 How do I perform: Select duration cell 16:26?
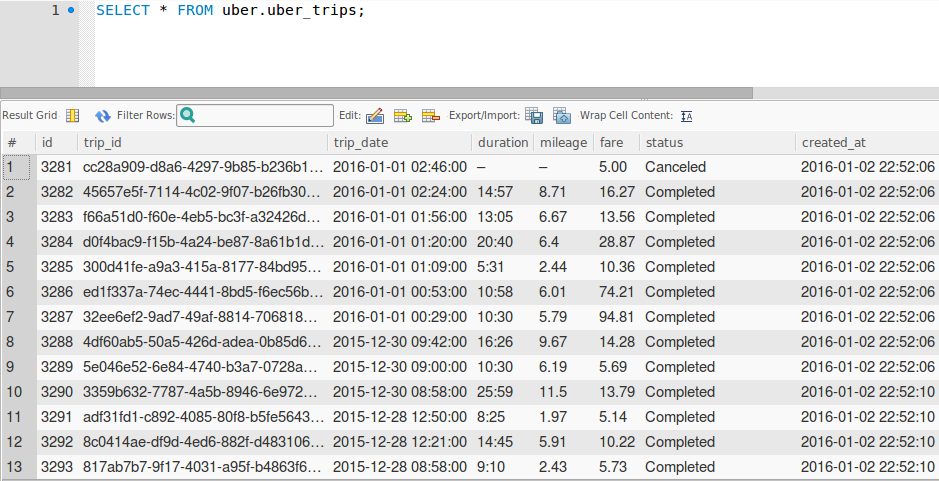[502, 342]
